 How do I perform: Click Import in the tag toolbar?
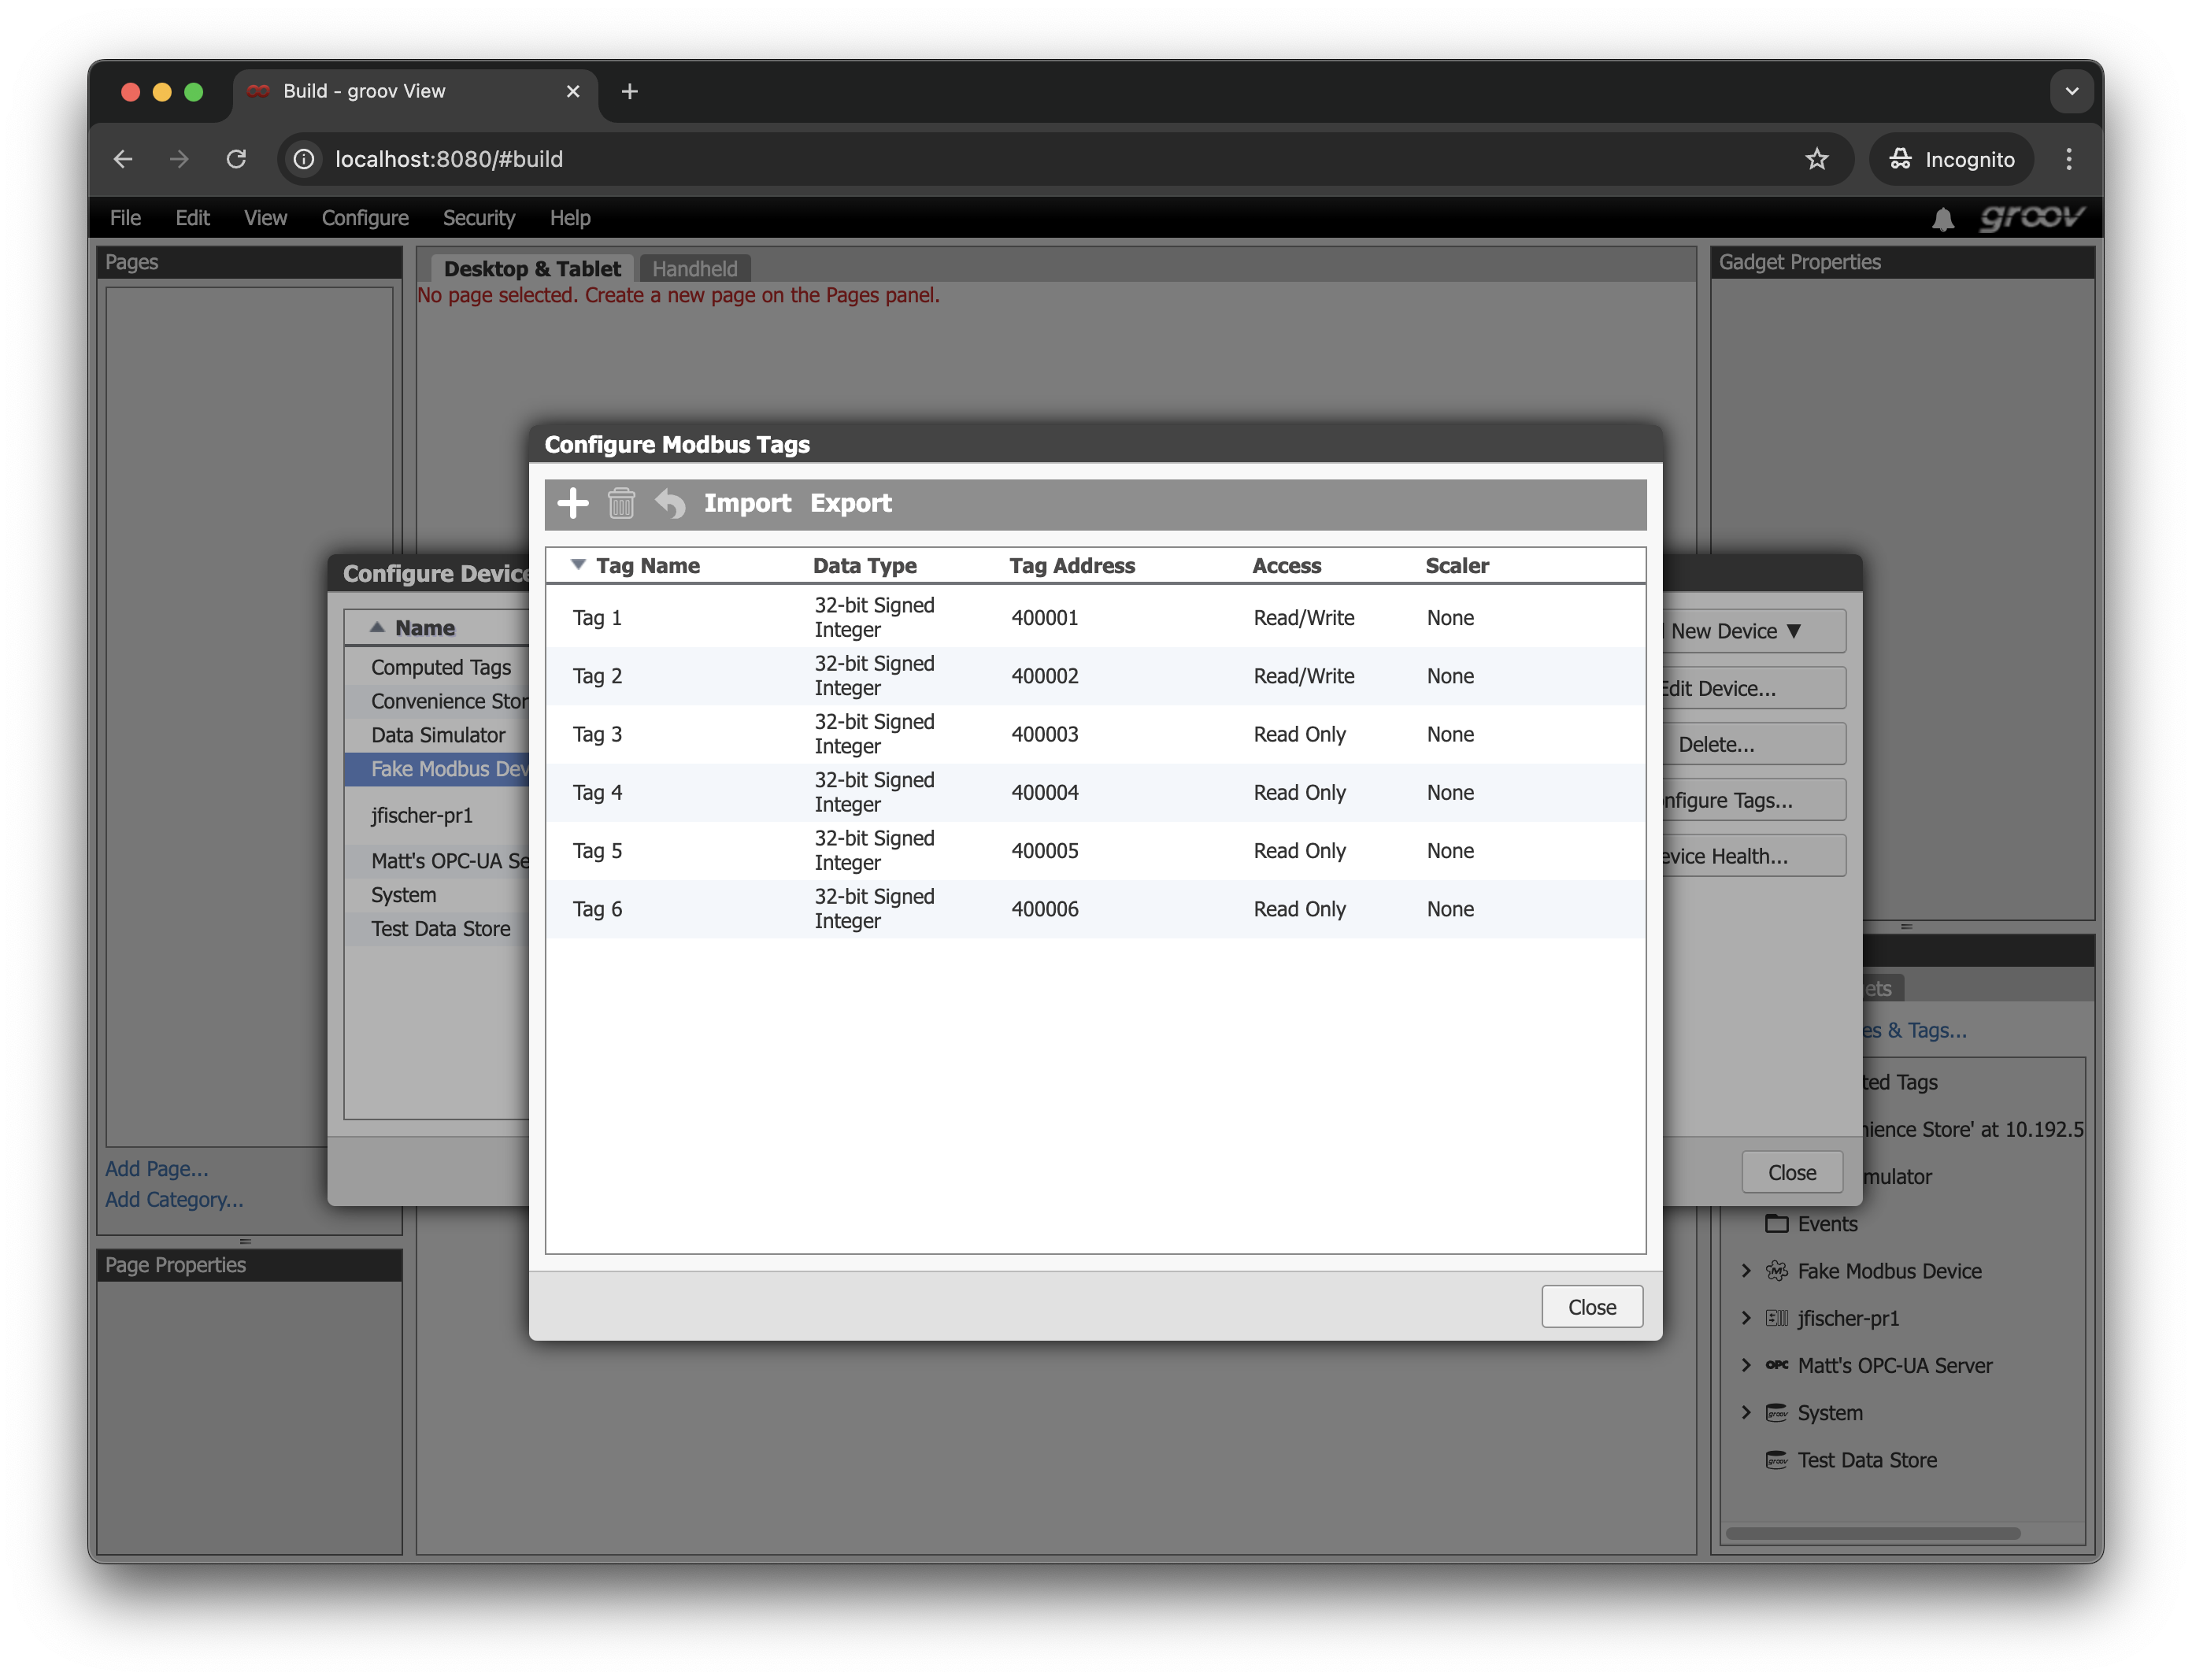747,503
